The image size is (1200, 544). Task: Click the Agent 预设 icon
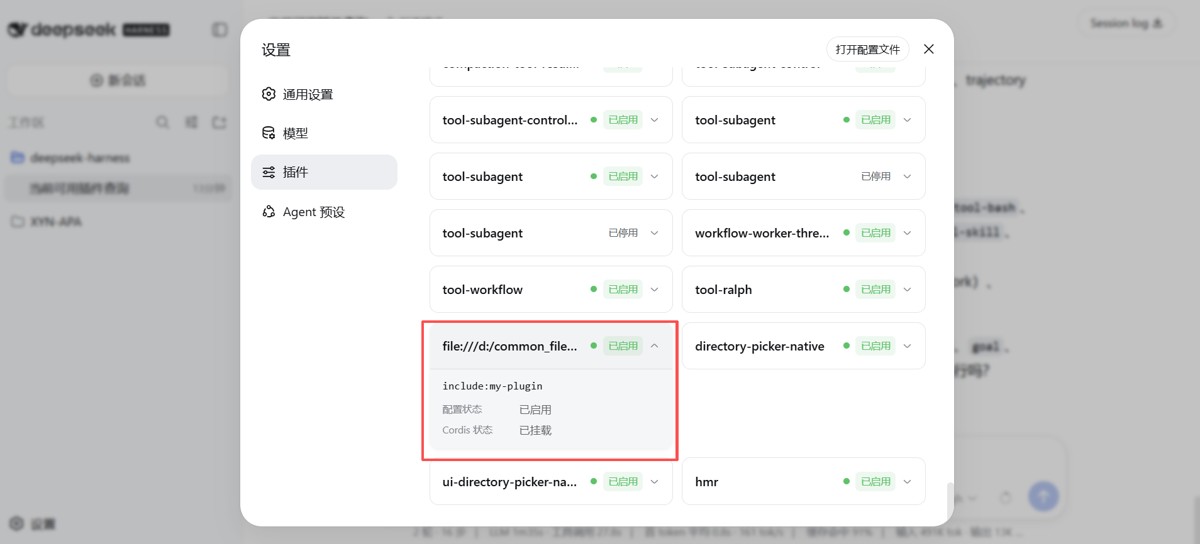268,212
